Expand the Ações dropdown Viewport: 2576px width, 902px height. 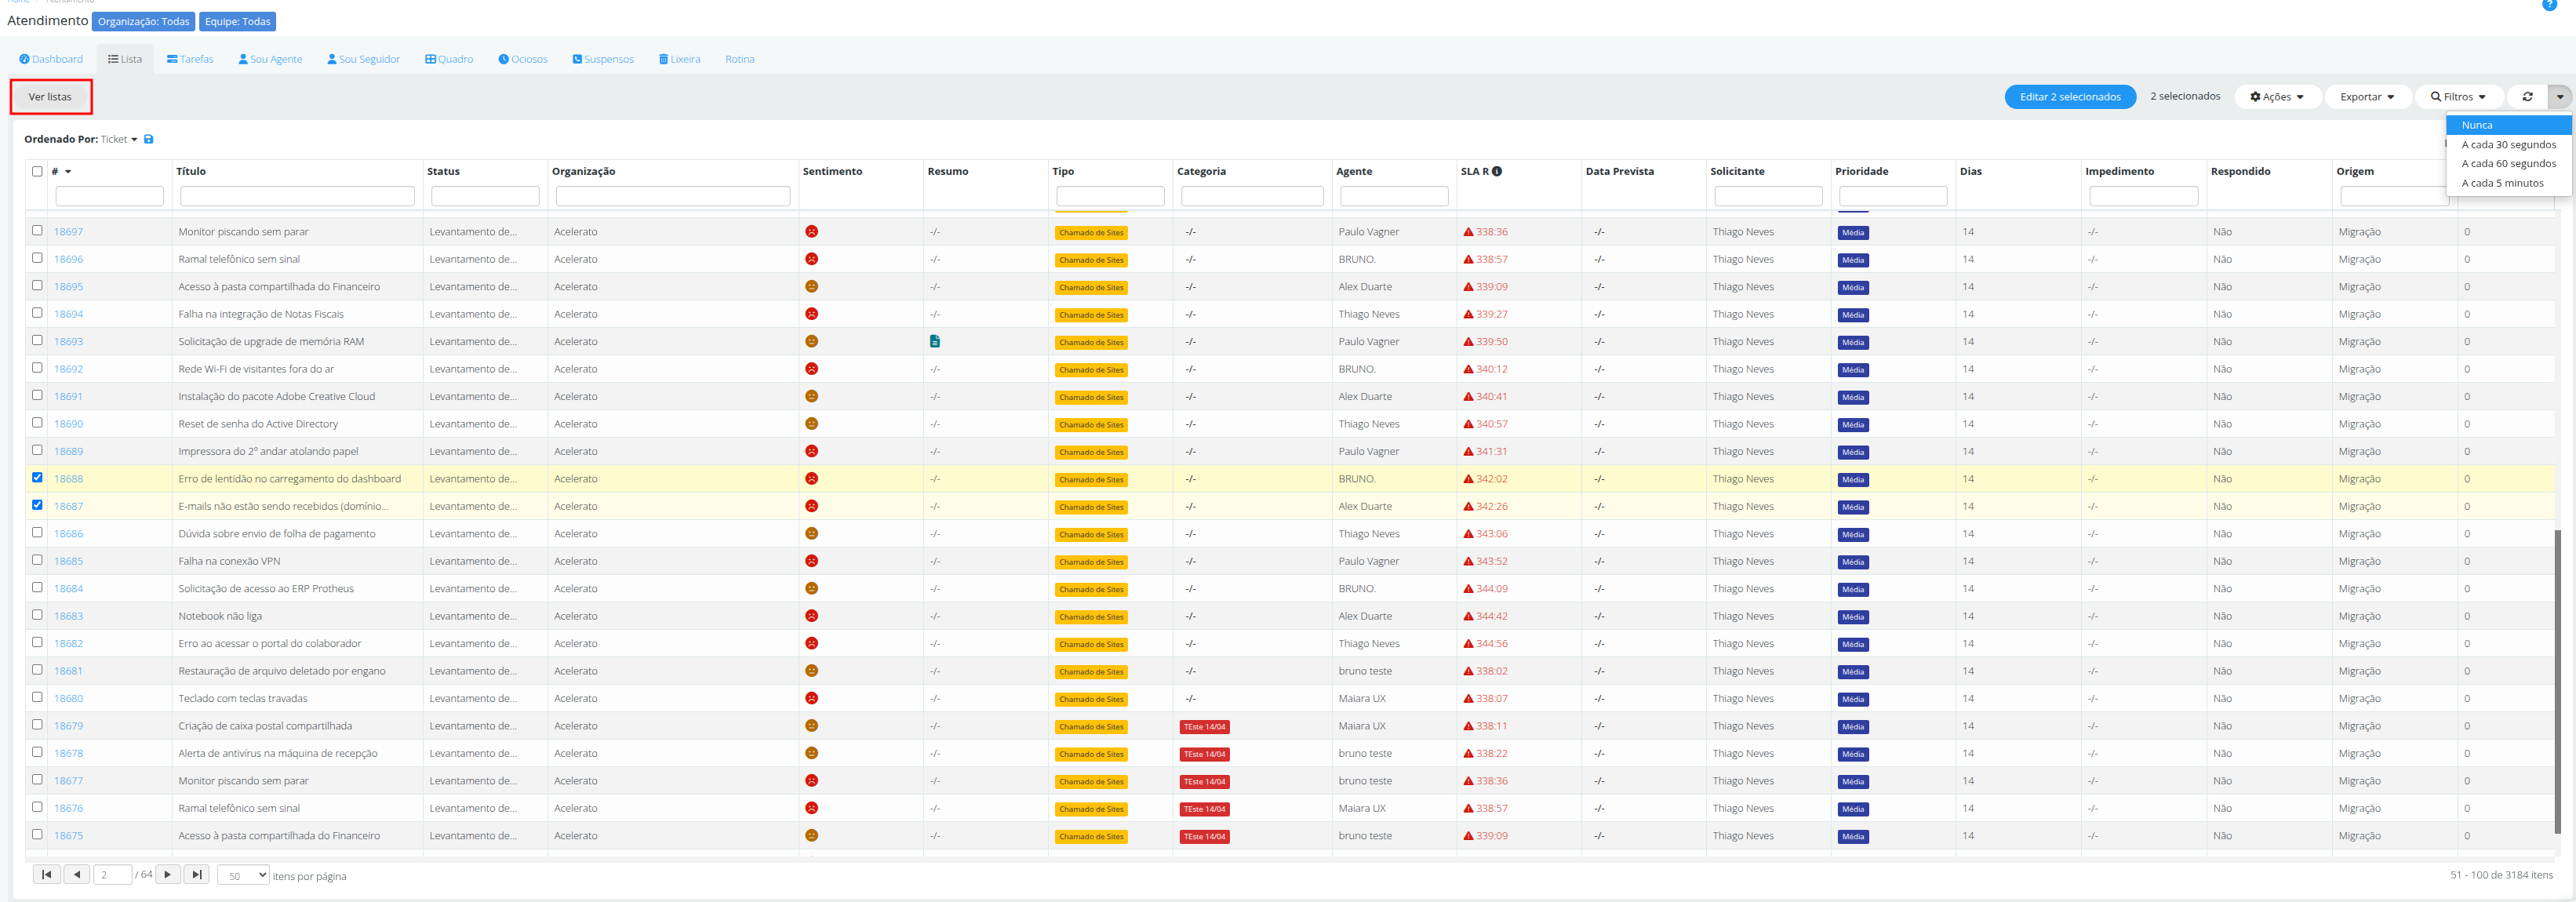(x=2277, y=97)
